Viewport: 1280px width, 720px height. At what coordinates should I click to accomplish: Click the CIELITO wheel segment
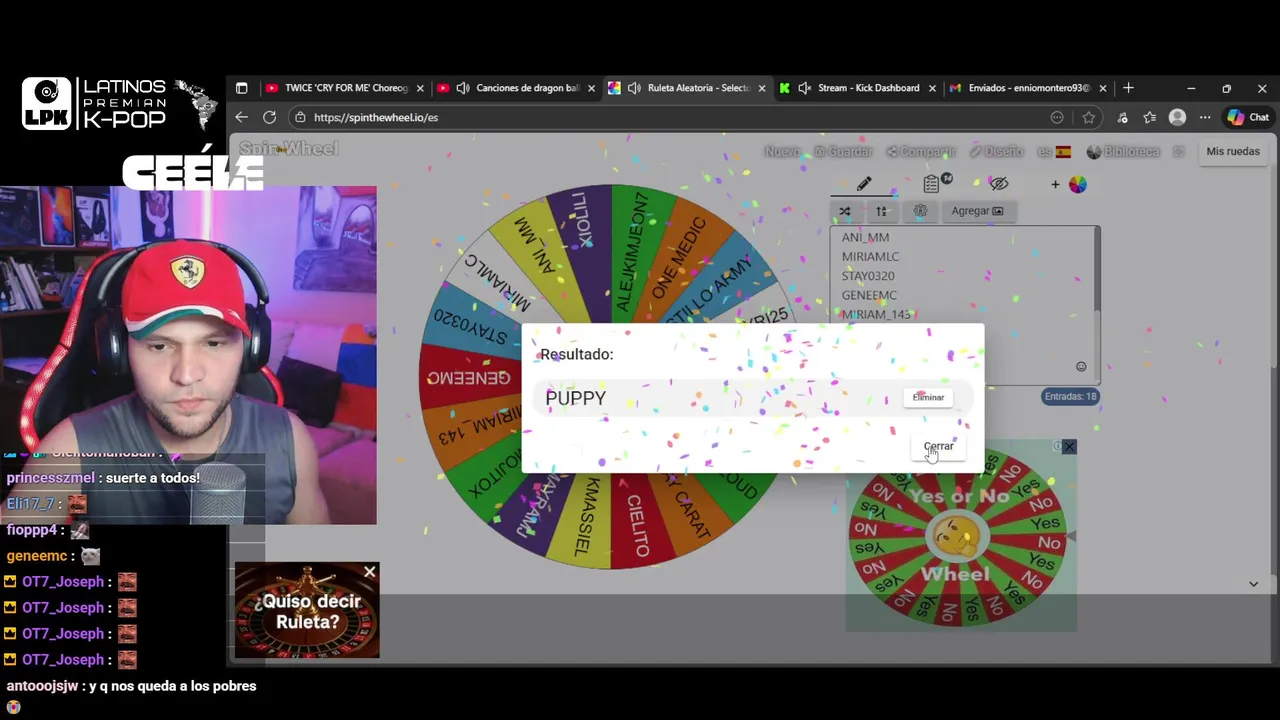click(636, 524)
